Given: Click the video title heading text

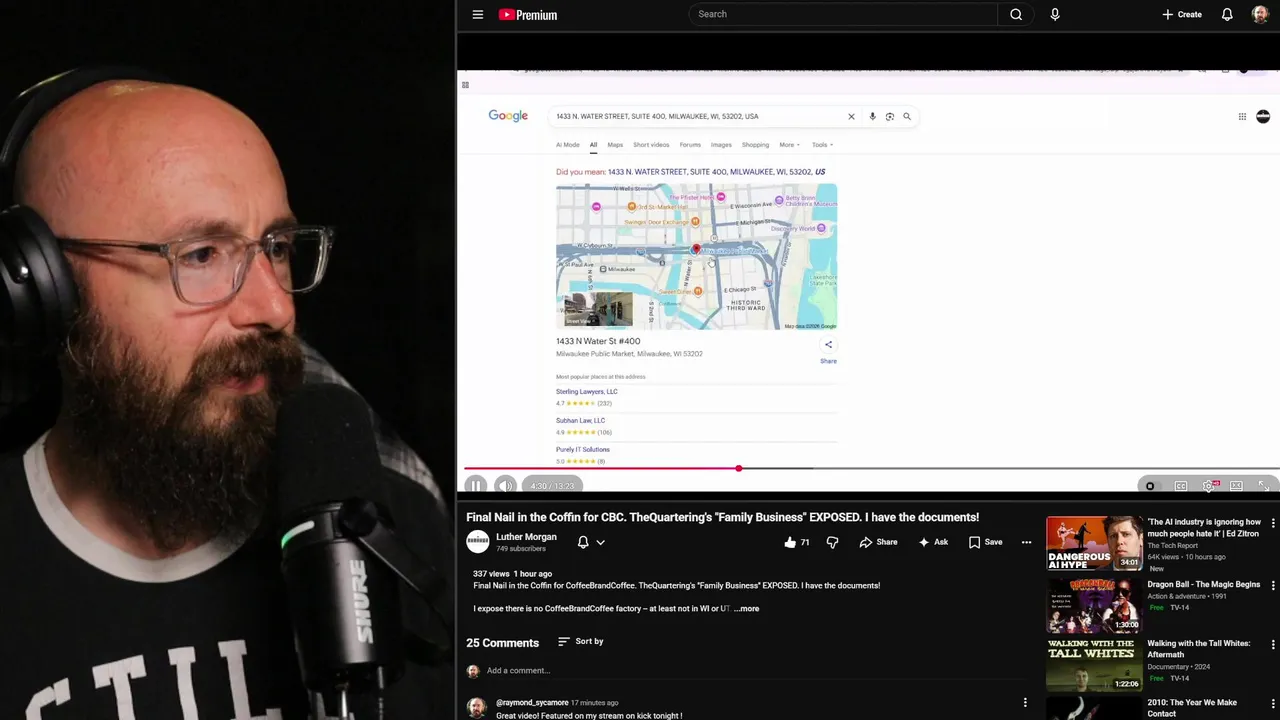Looking at the screenshot, I should pos(722,517).
